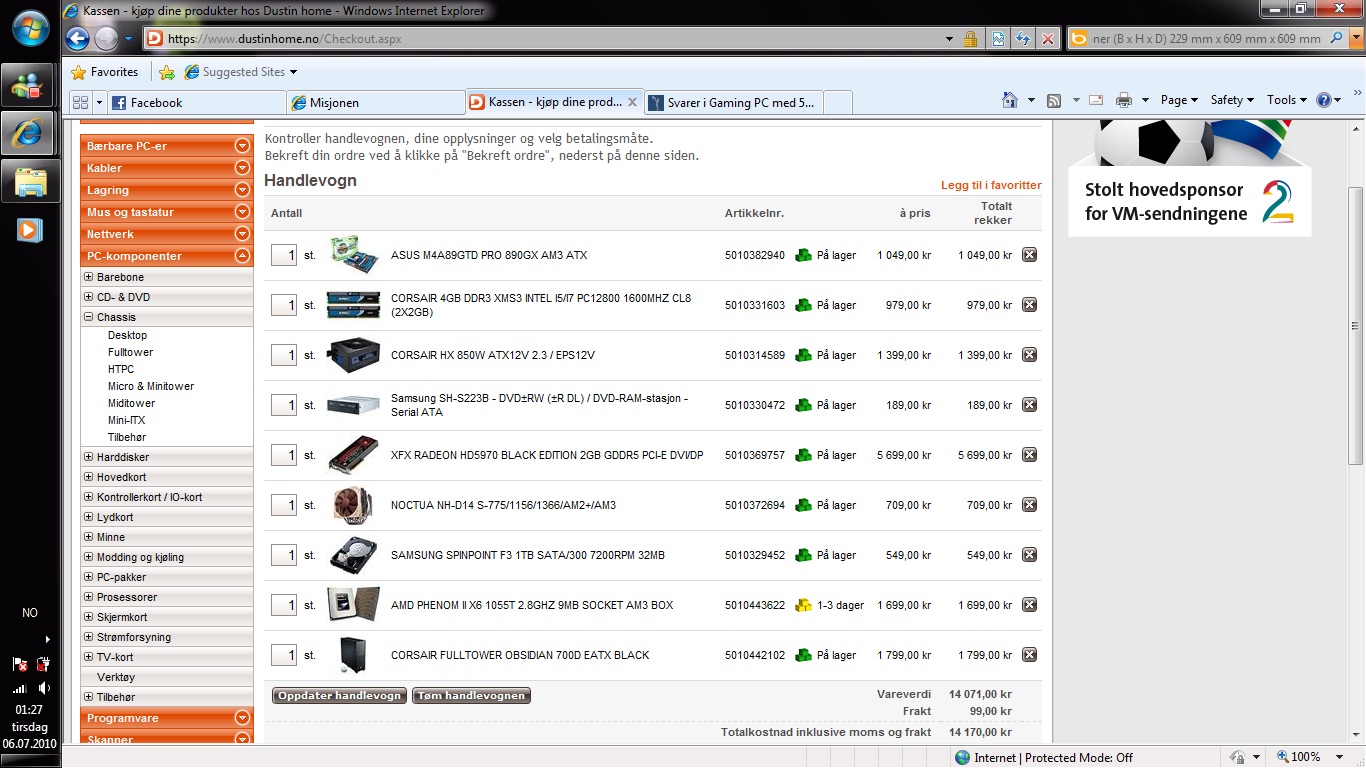
Task: Open the Page menu dropdown
Action: tap(1179, 100)
